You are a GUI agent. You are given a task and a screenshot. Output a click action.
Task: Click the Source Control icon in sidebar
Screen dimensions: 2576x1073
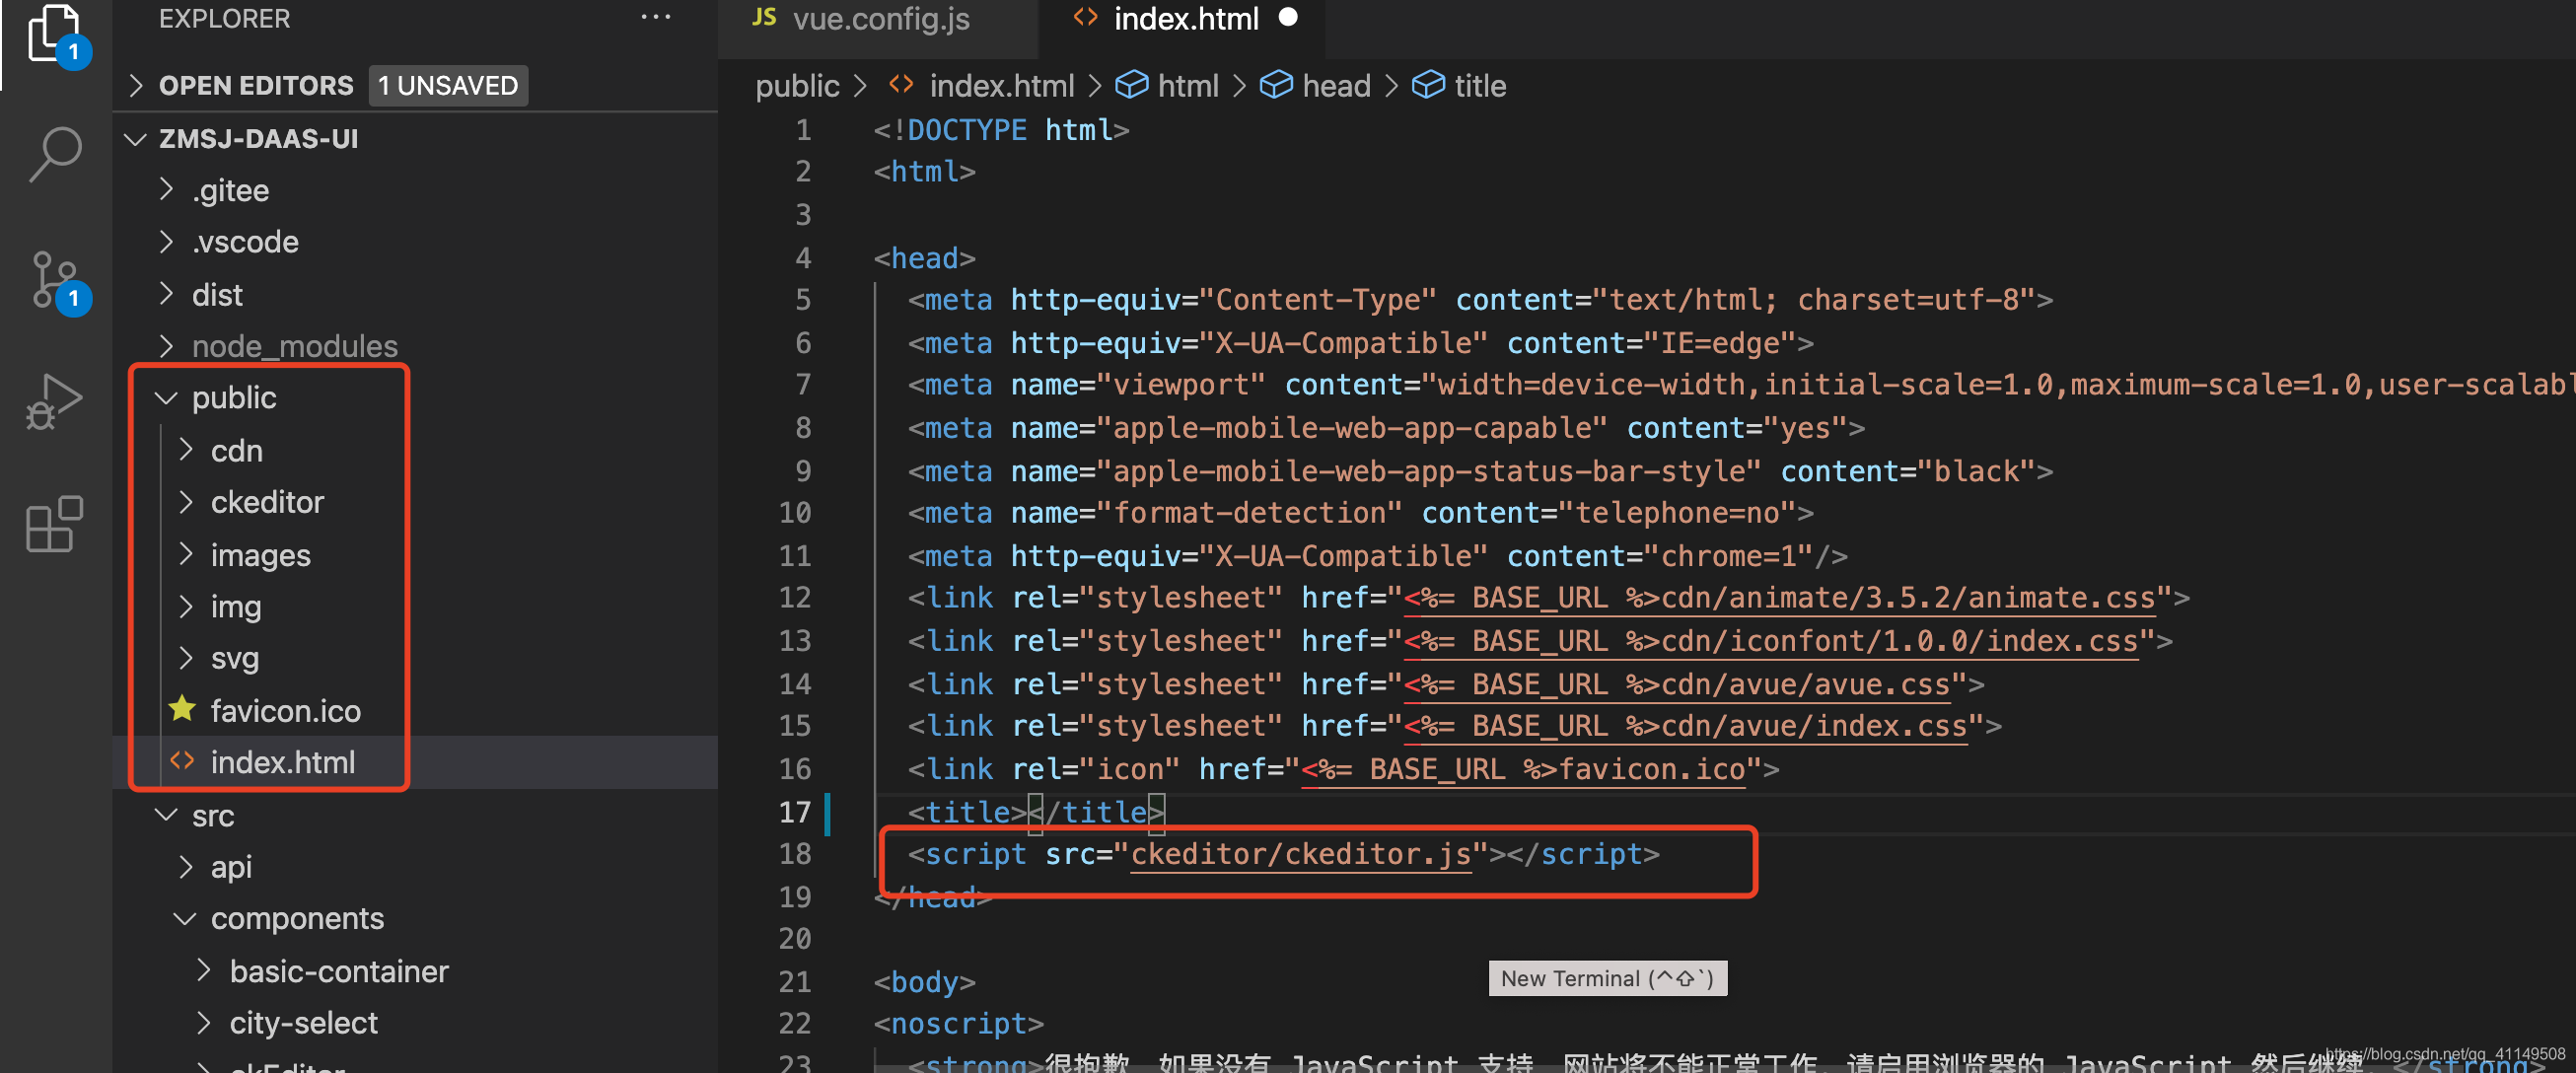point(44,286)
